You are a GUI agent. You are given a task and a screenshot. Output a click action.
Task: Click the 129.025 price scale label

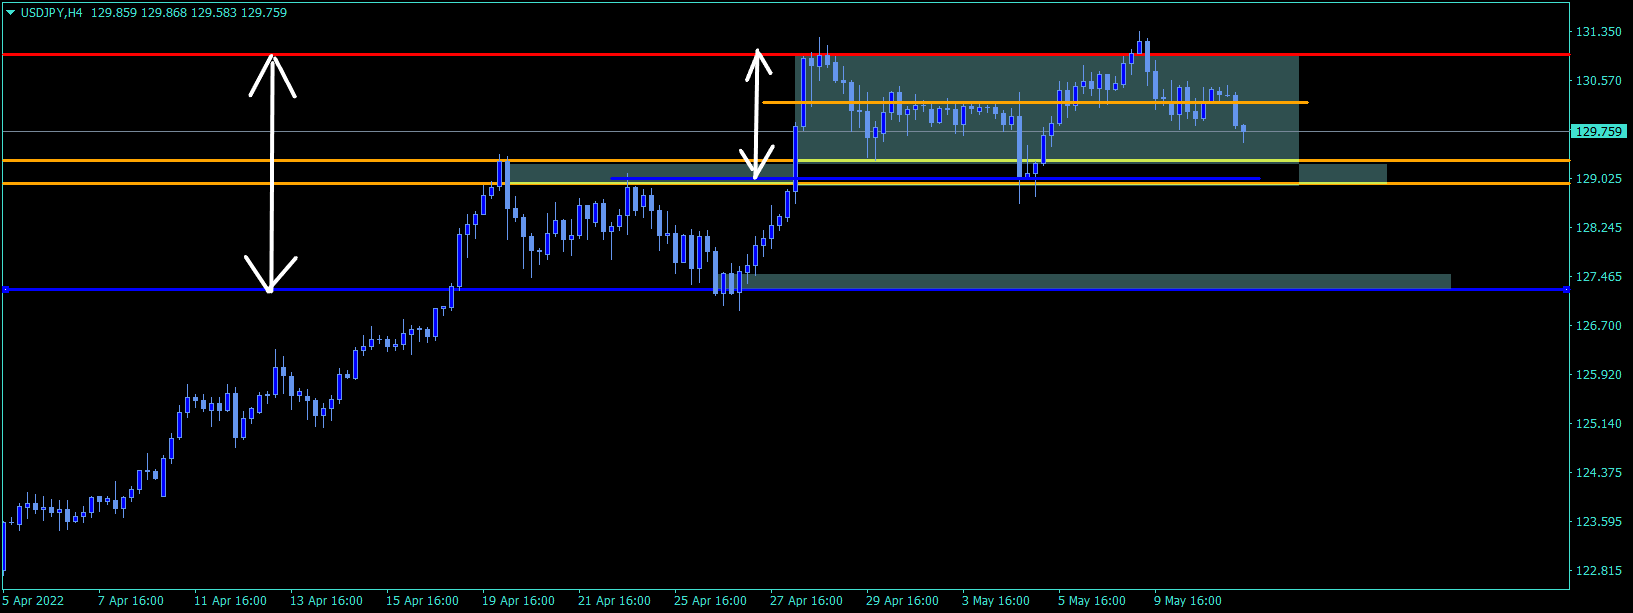click(1598, 179)
